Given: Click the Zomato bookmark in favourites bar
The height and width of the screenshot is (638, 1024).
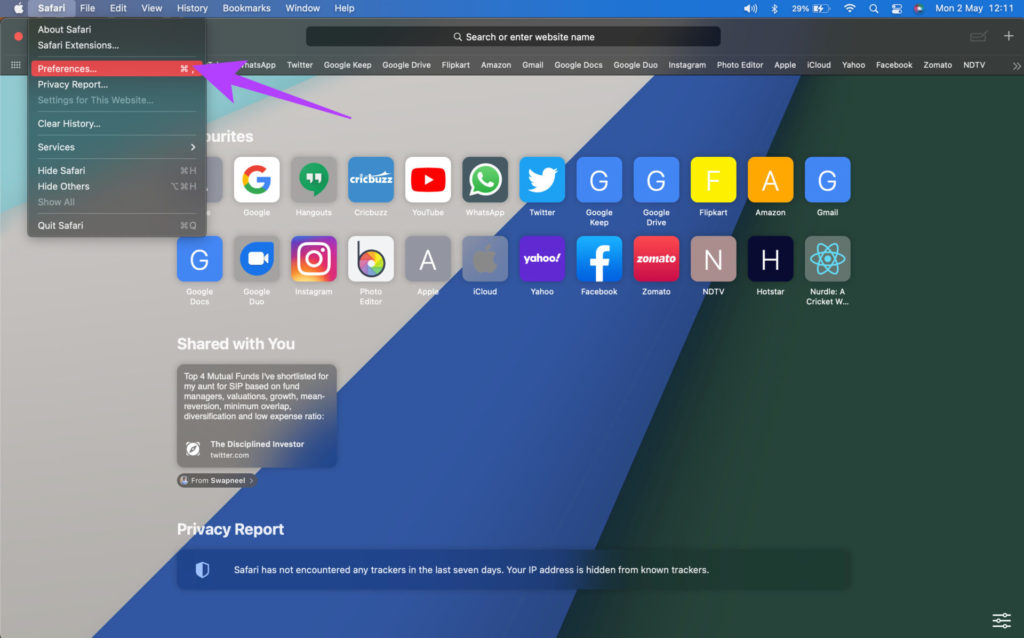Looking at the screenshot, I should pos(937,65).
